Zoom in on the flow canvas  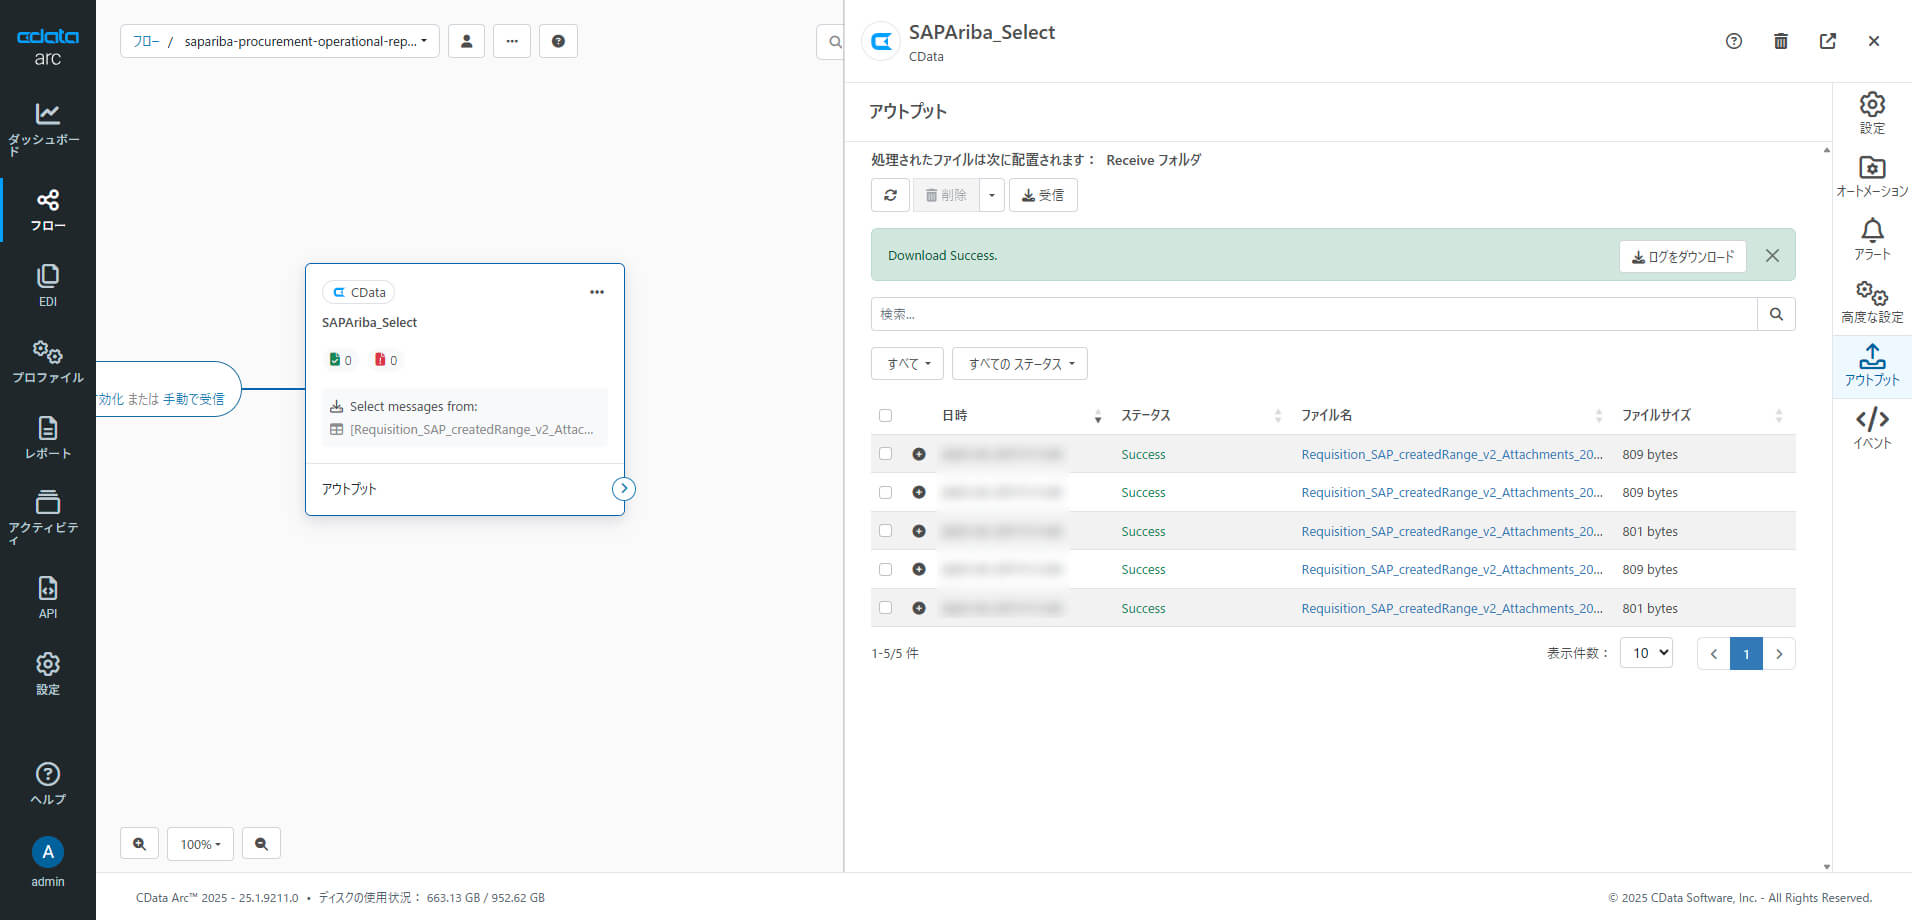click(139, 844)
